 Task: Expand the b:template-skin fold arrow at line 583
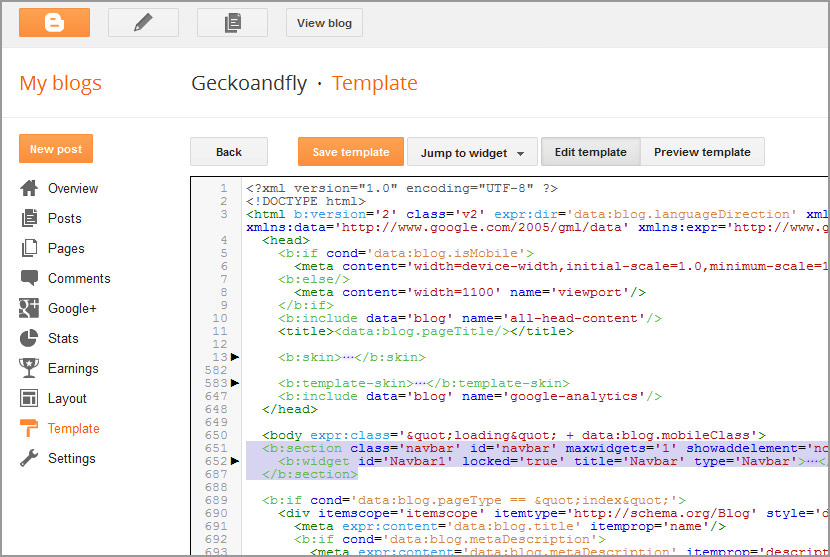pyautogui.click(x=235, y=383)
